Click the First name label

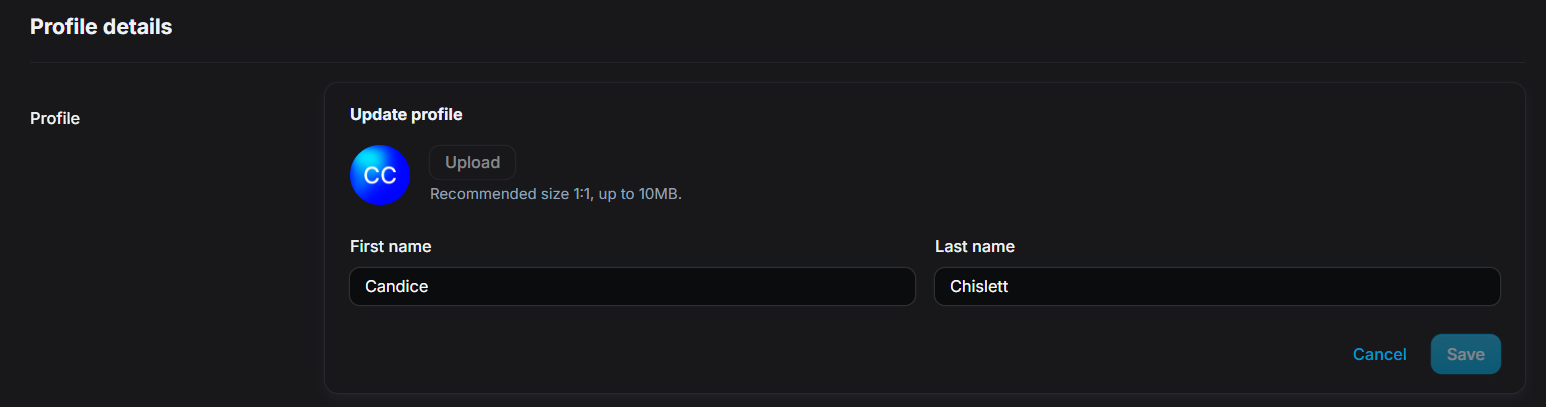point(390,246)
